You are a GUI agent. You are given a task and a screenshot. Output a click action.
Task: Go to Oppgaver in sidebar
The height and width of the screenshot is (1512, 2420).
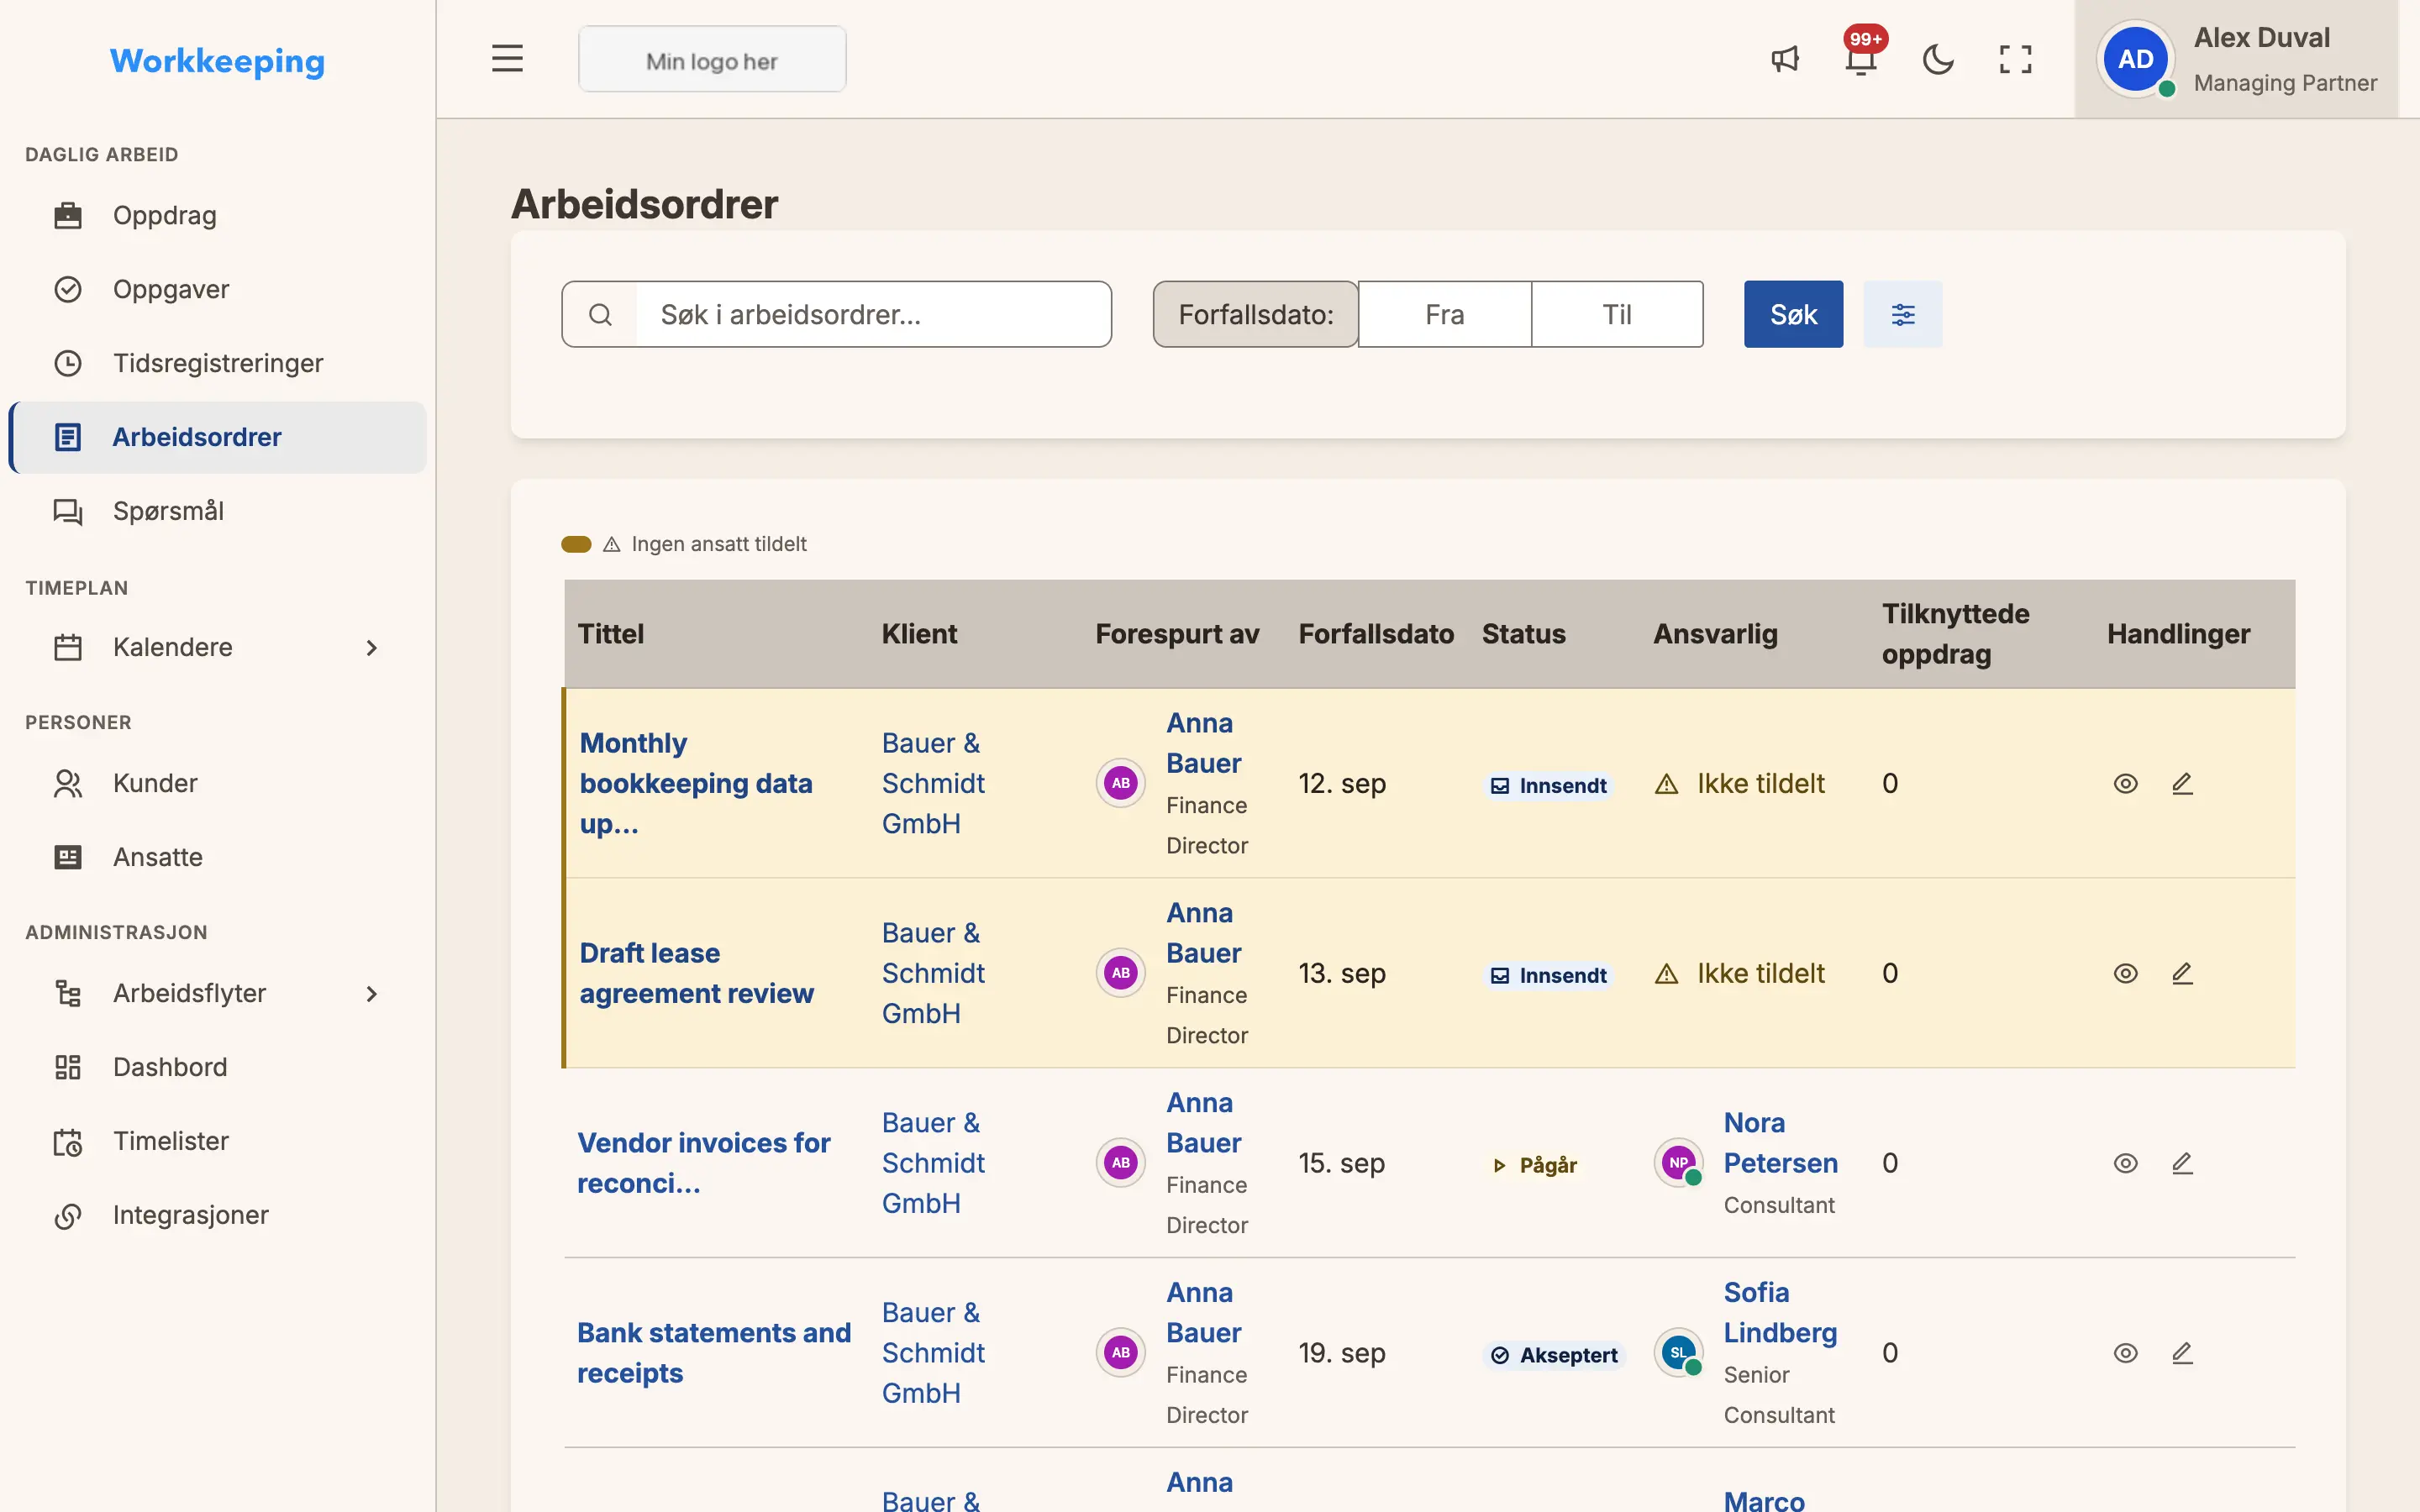pos(218,289)
